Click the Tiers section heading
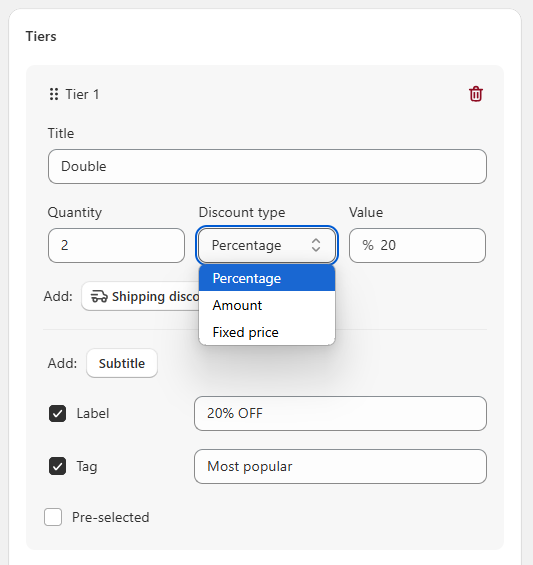Image resolution: width=533 pixels, height=565 pixels. pos(41,36)
